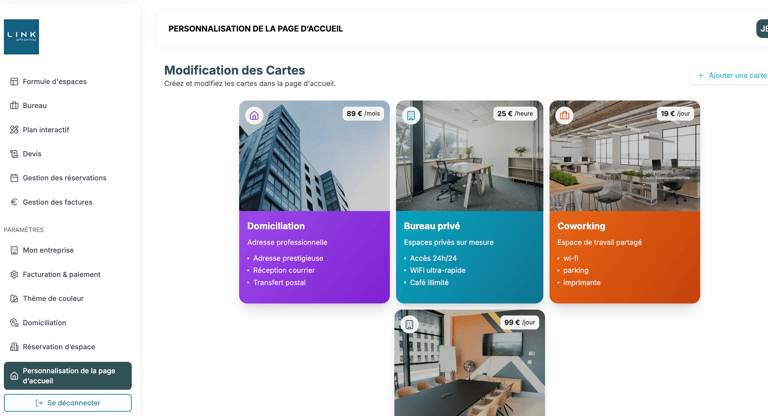
Task: Open Domiciliation settings in sidebar
Action: (44, 322)
